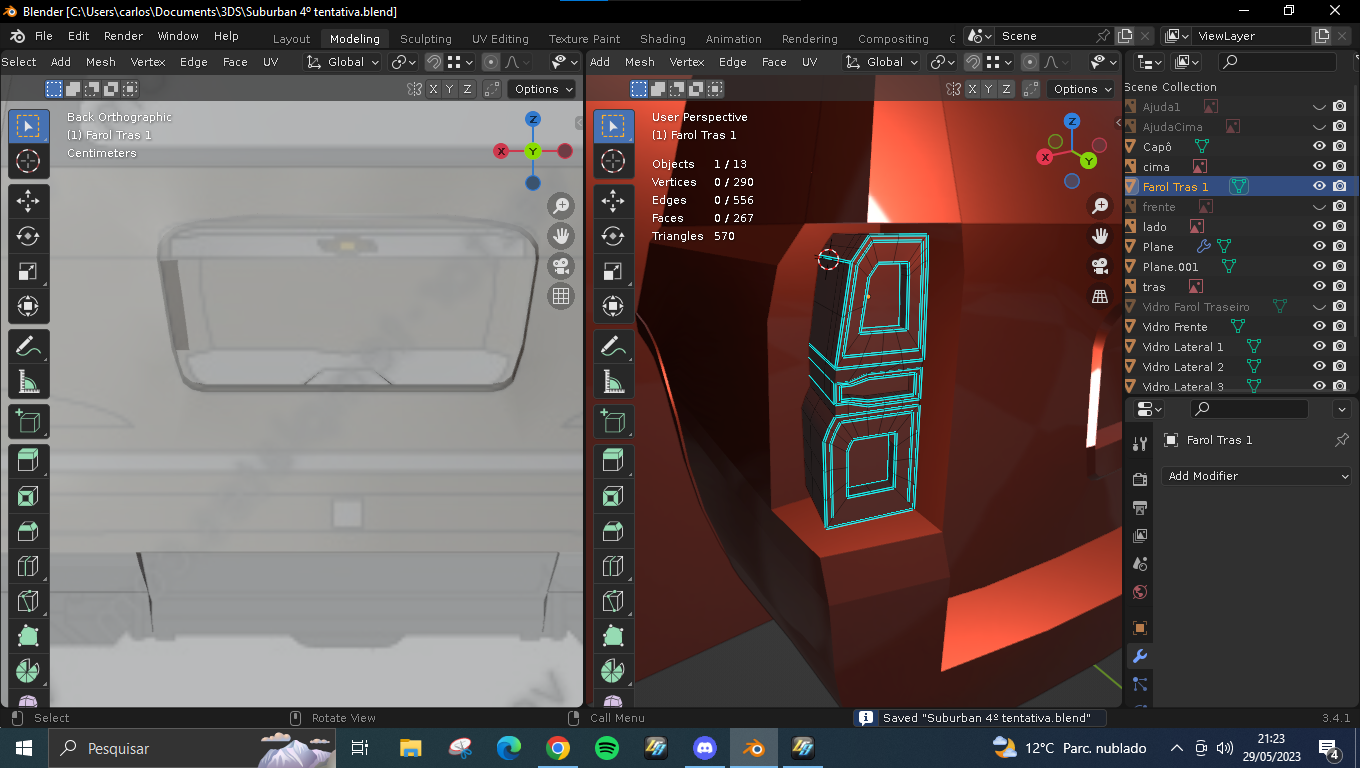Viewport: 1360px width, 768px height.
Task: Select the Rotate tool in the Back Orthographic viewport
Action: pos(28,236)
